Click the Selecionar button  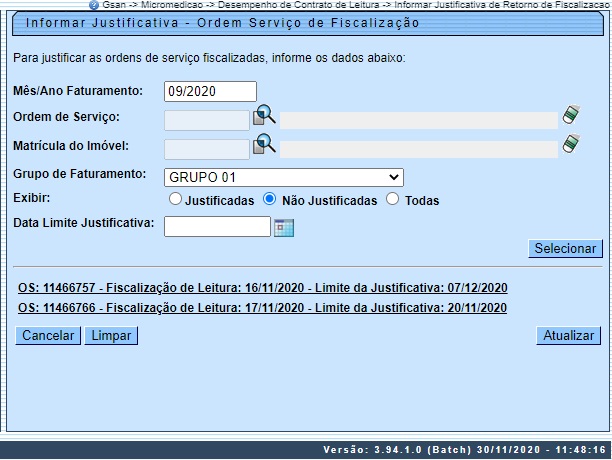click(565, 249)
